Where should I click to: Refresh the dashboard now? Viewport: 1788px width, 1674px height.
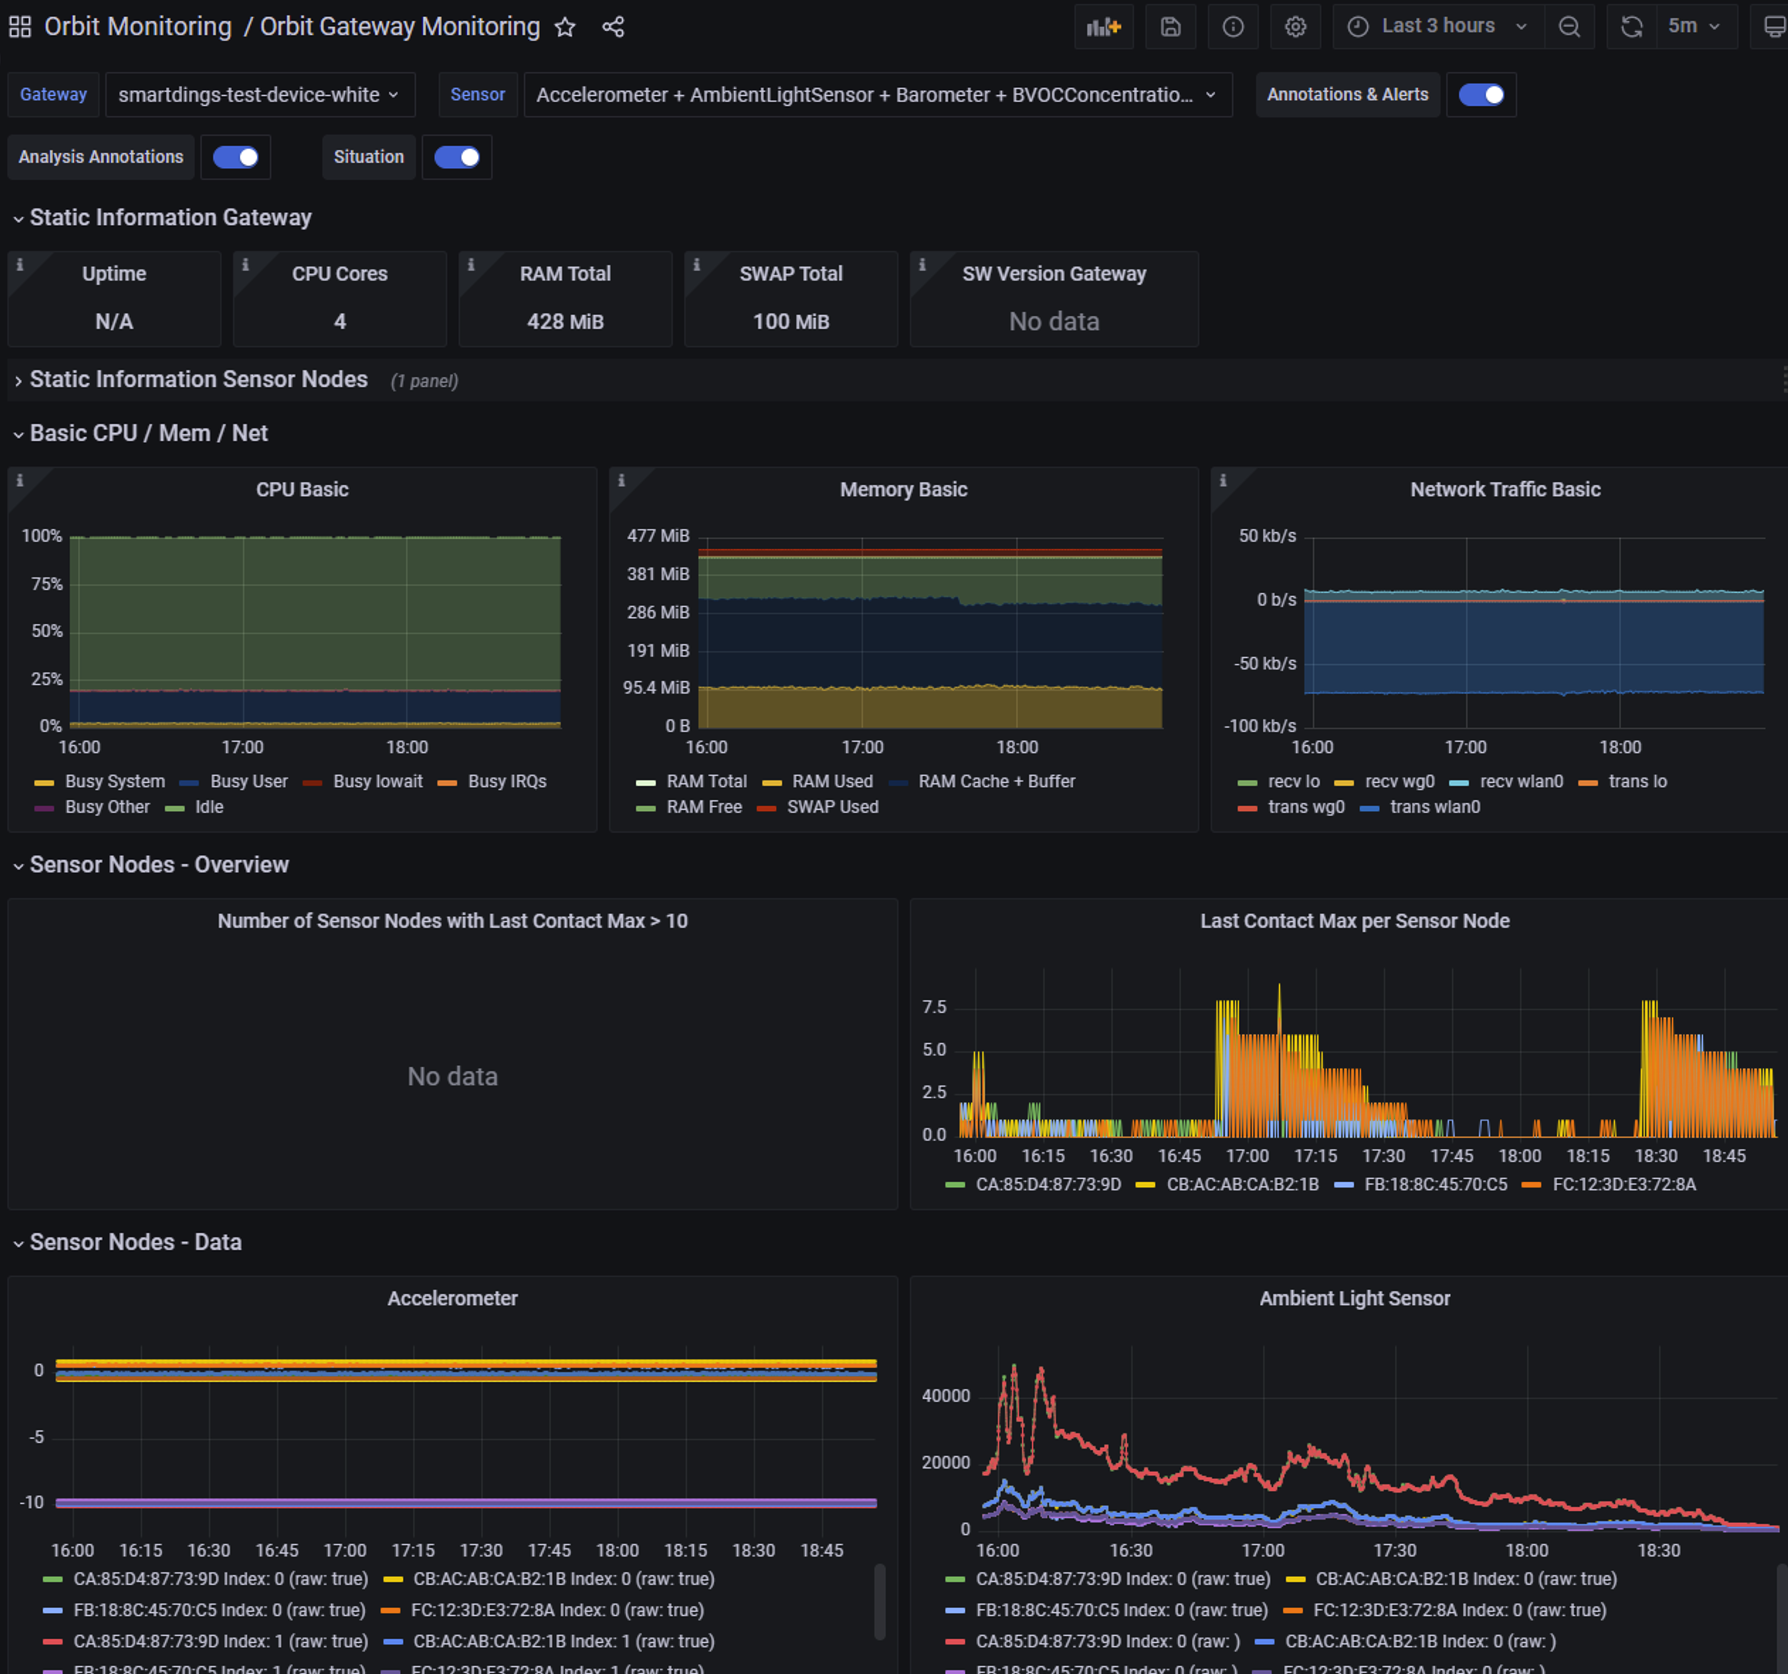pyautogui.click(x=1631, y=27)
